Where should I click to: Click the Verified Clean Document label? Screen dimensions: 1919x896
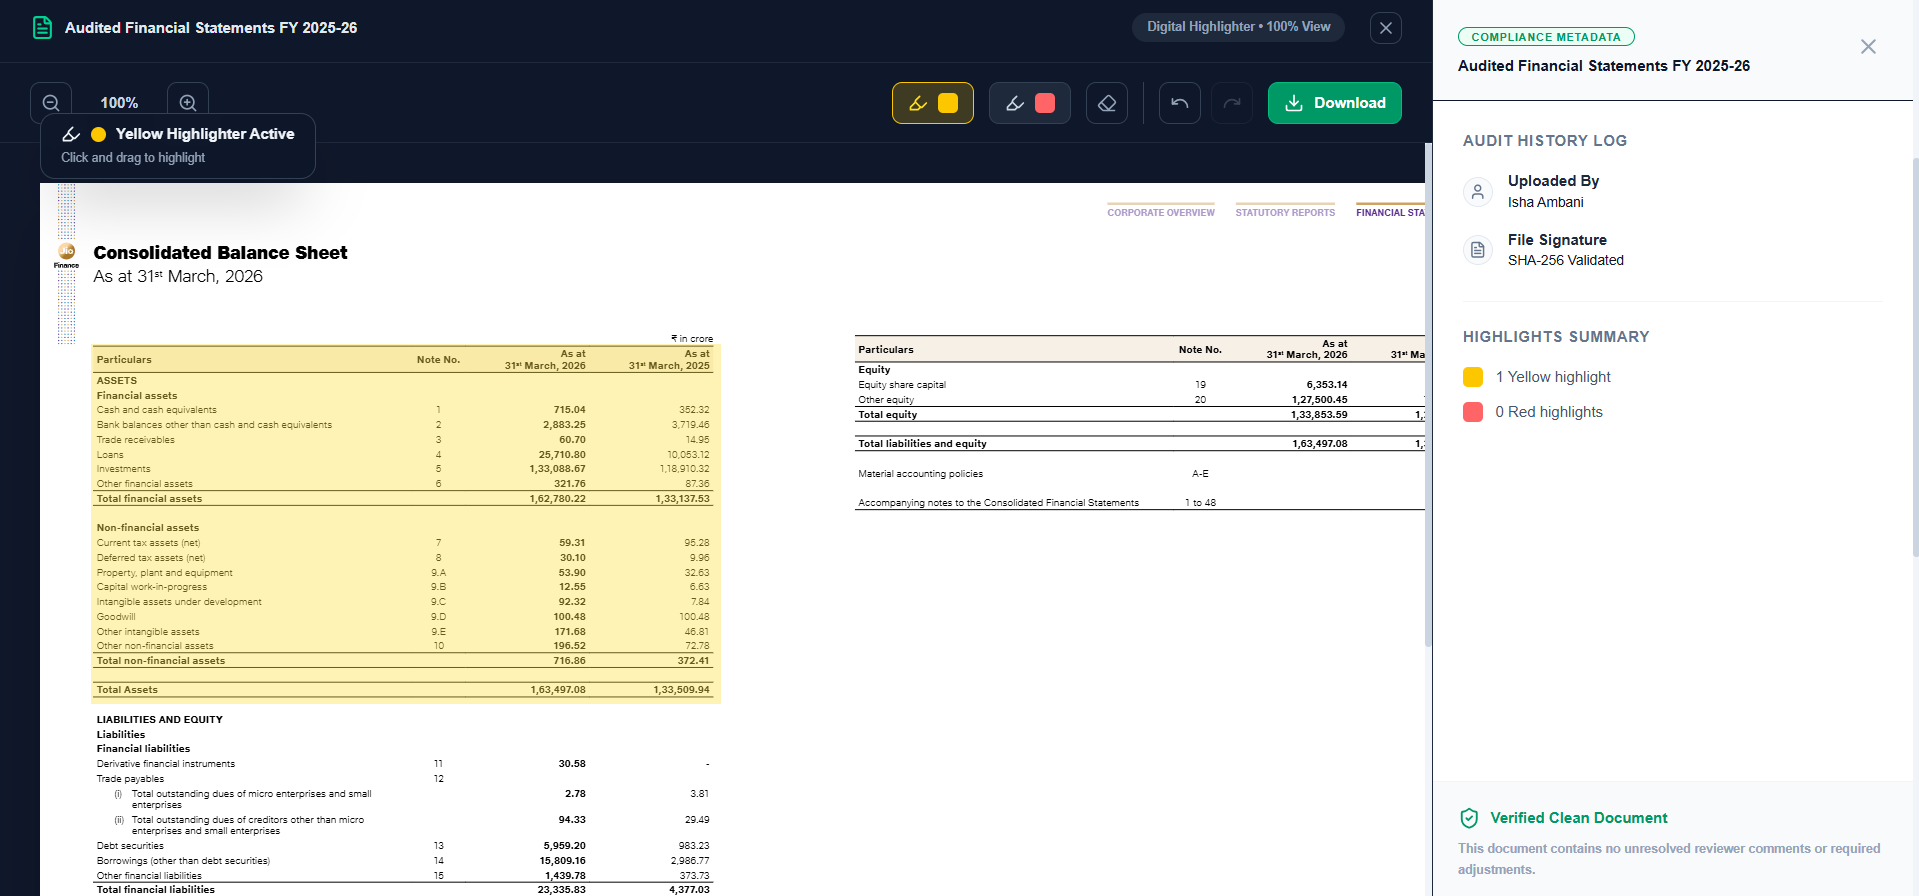(1578, 818)
